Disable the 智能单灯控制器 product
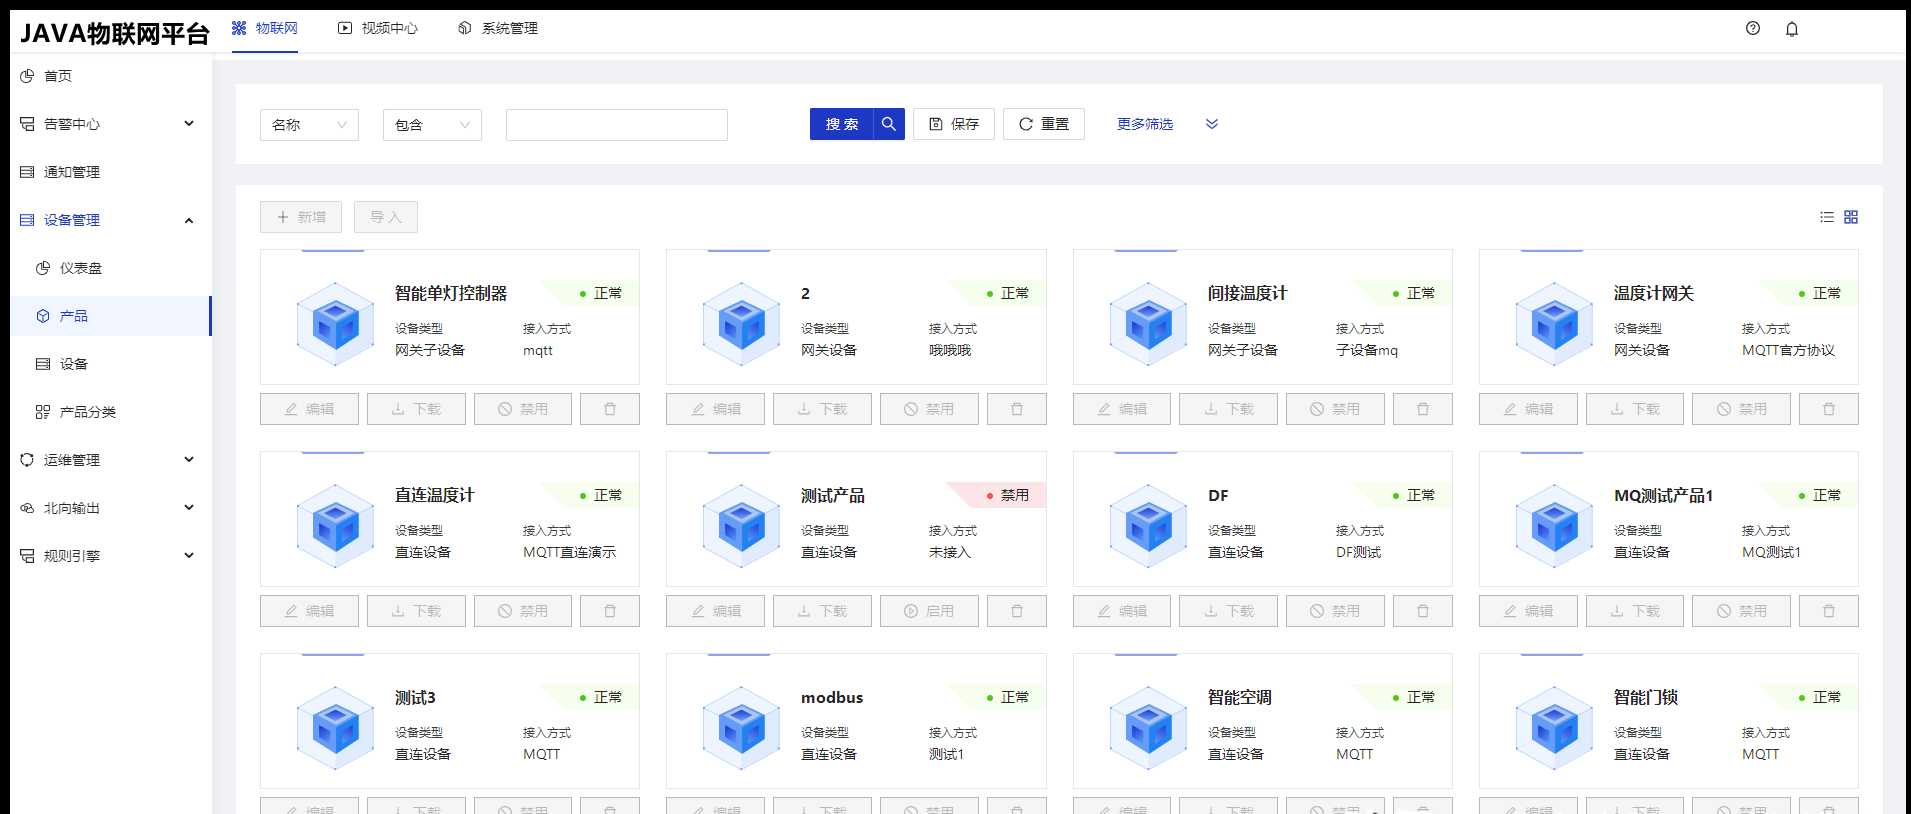Screen dimensions: 1911x814 click(523, 409)
